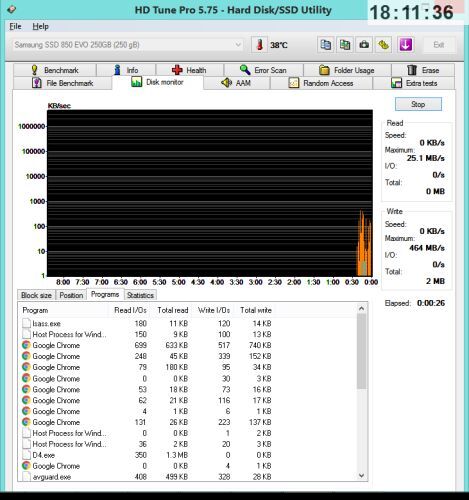Click the Stop button
Image resolution: width=469 pixels, height=500 pixels.
click(418, 104)
